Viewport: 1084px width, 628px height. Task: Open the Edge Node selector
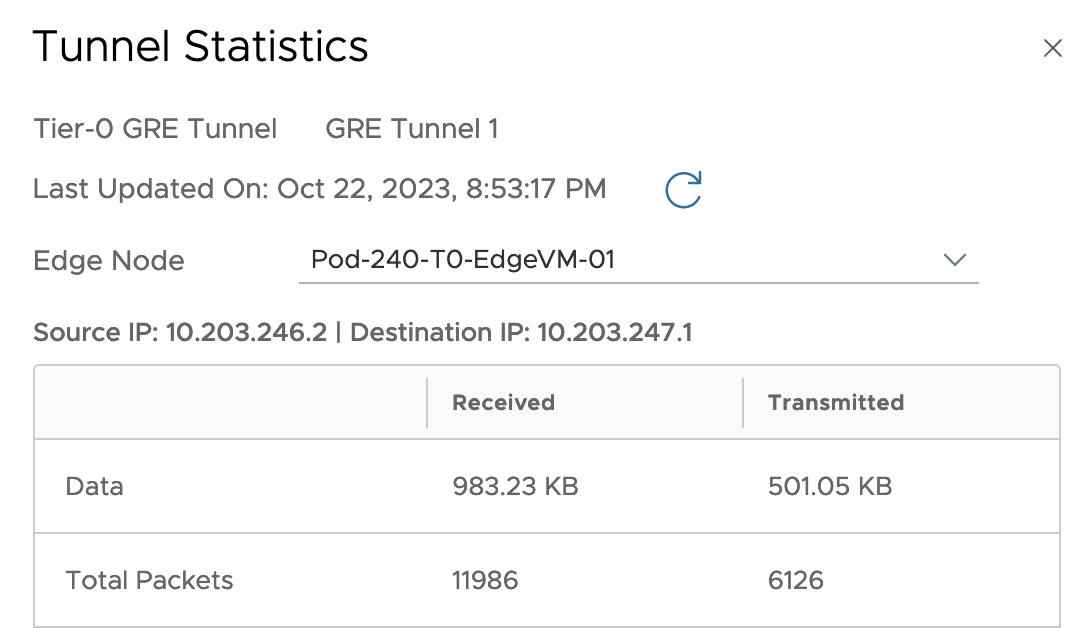pyautogui.click(x=638, y=259)
